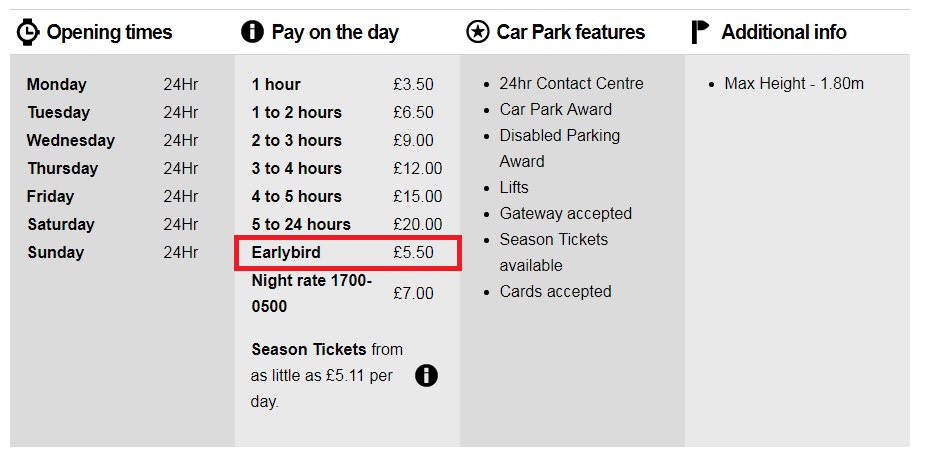Click the 1 hour £3.50 price
The image size is (936, 456).
413,84
